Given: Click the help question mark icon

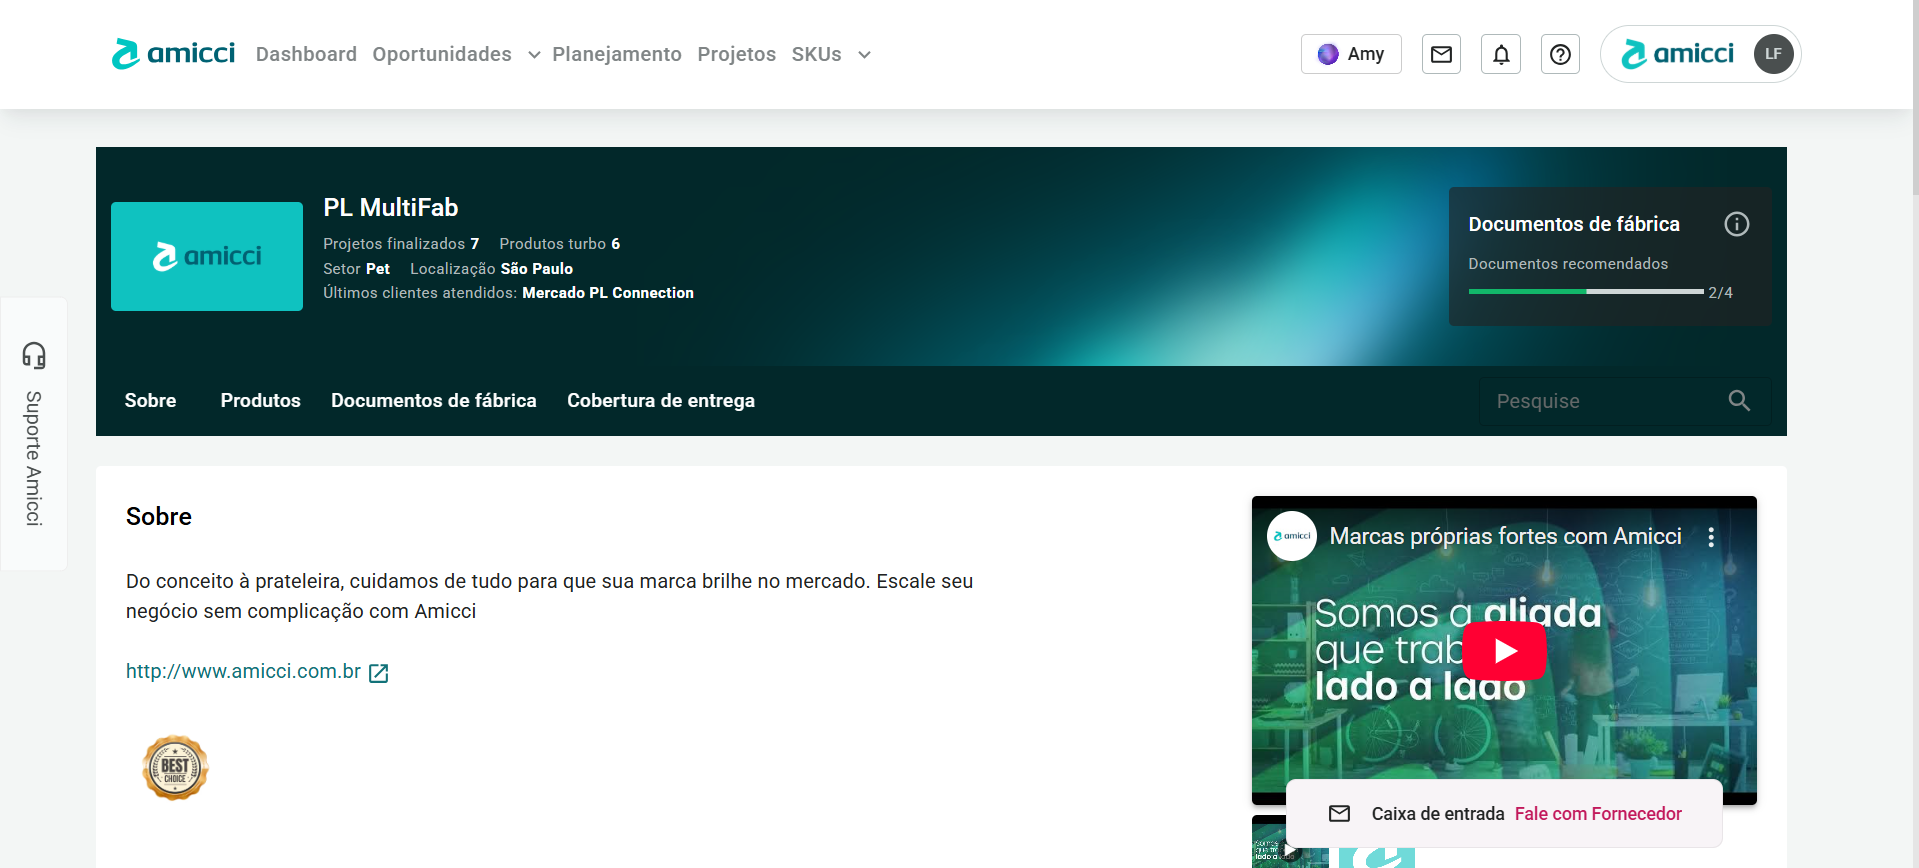Looking at the screenshot, I should 1560,54.
